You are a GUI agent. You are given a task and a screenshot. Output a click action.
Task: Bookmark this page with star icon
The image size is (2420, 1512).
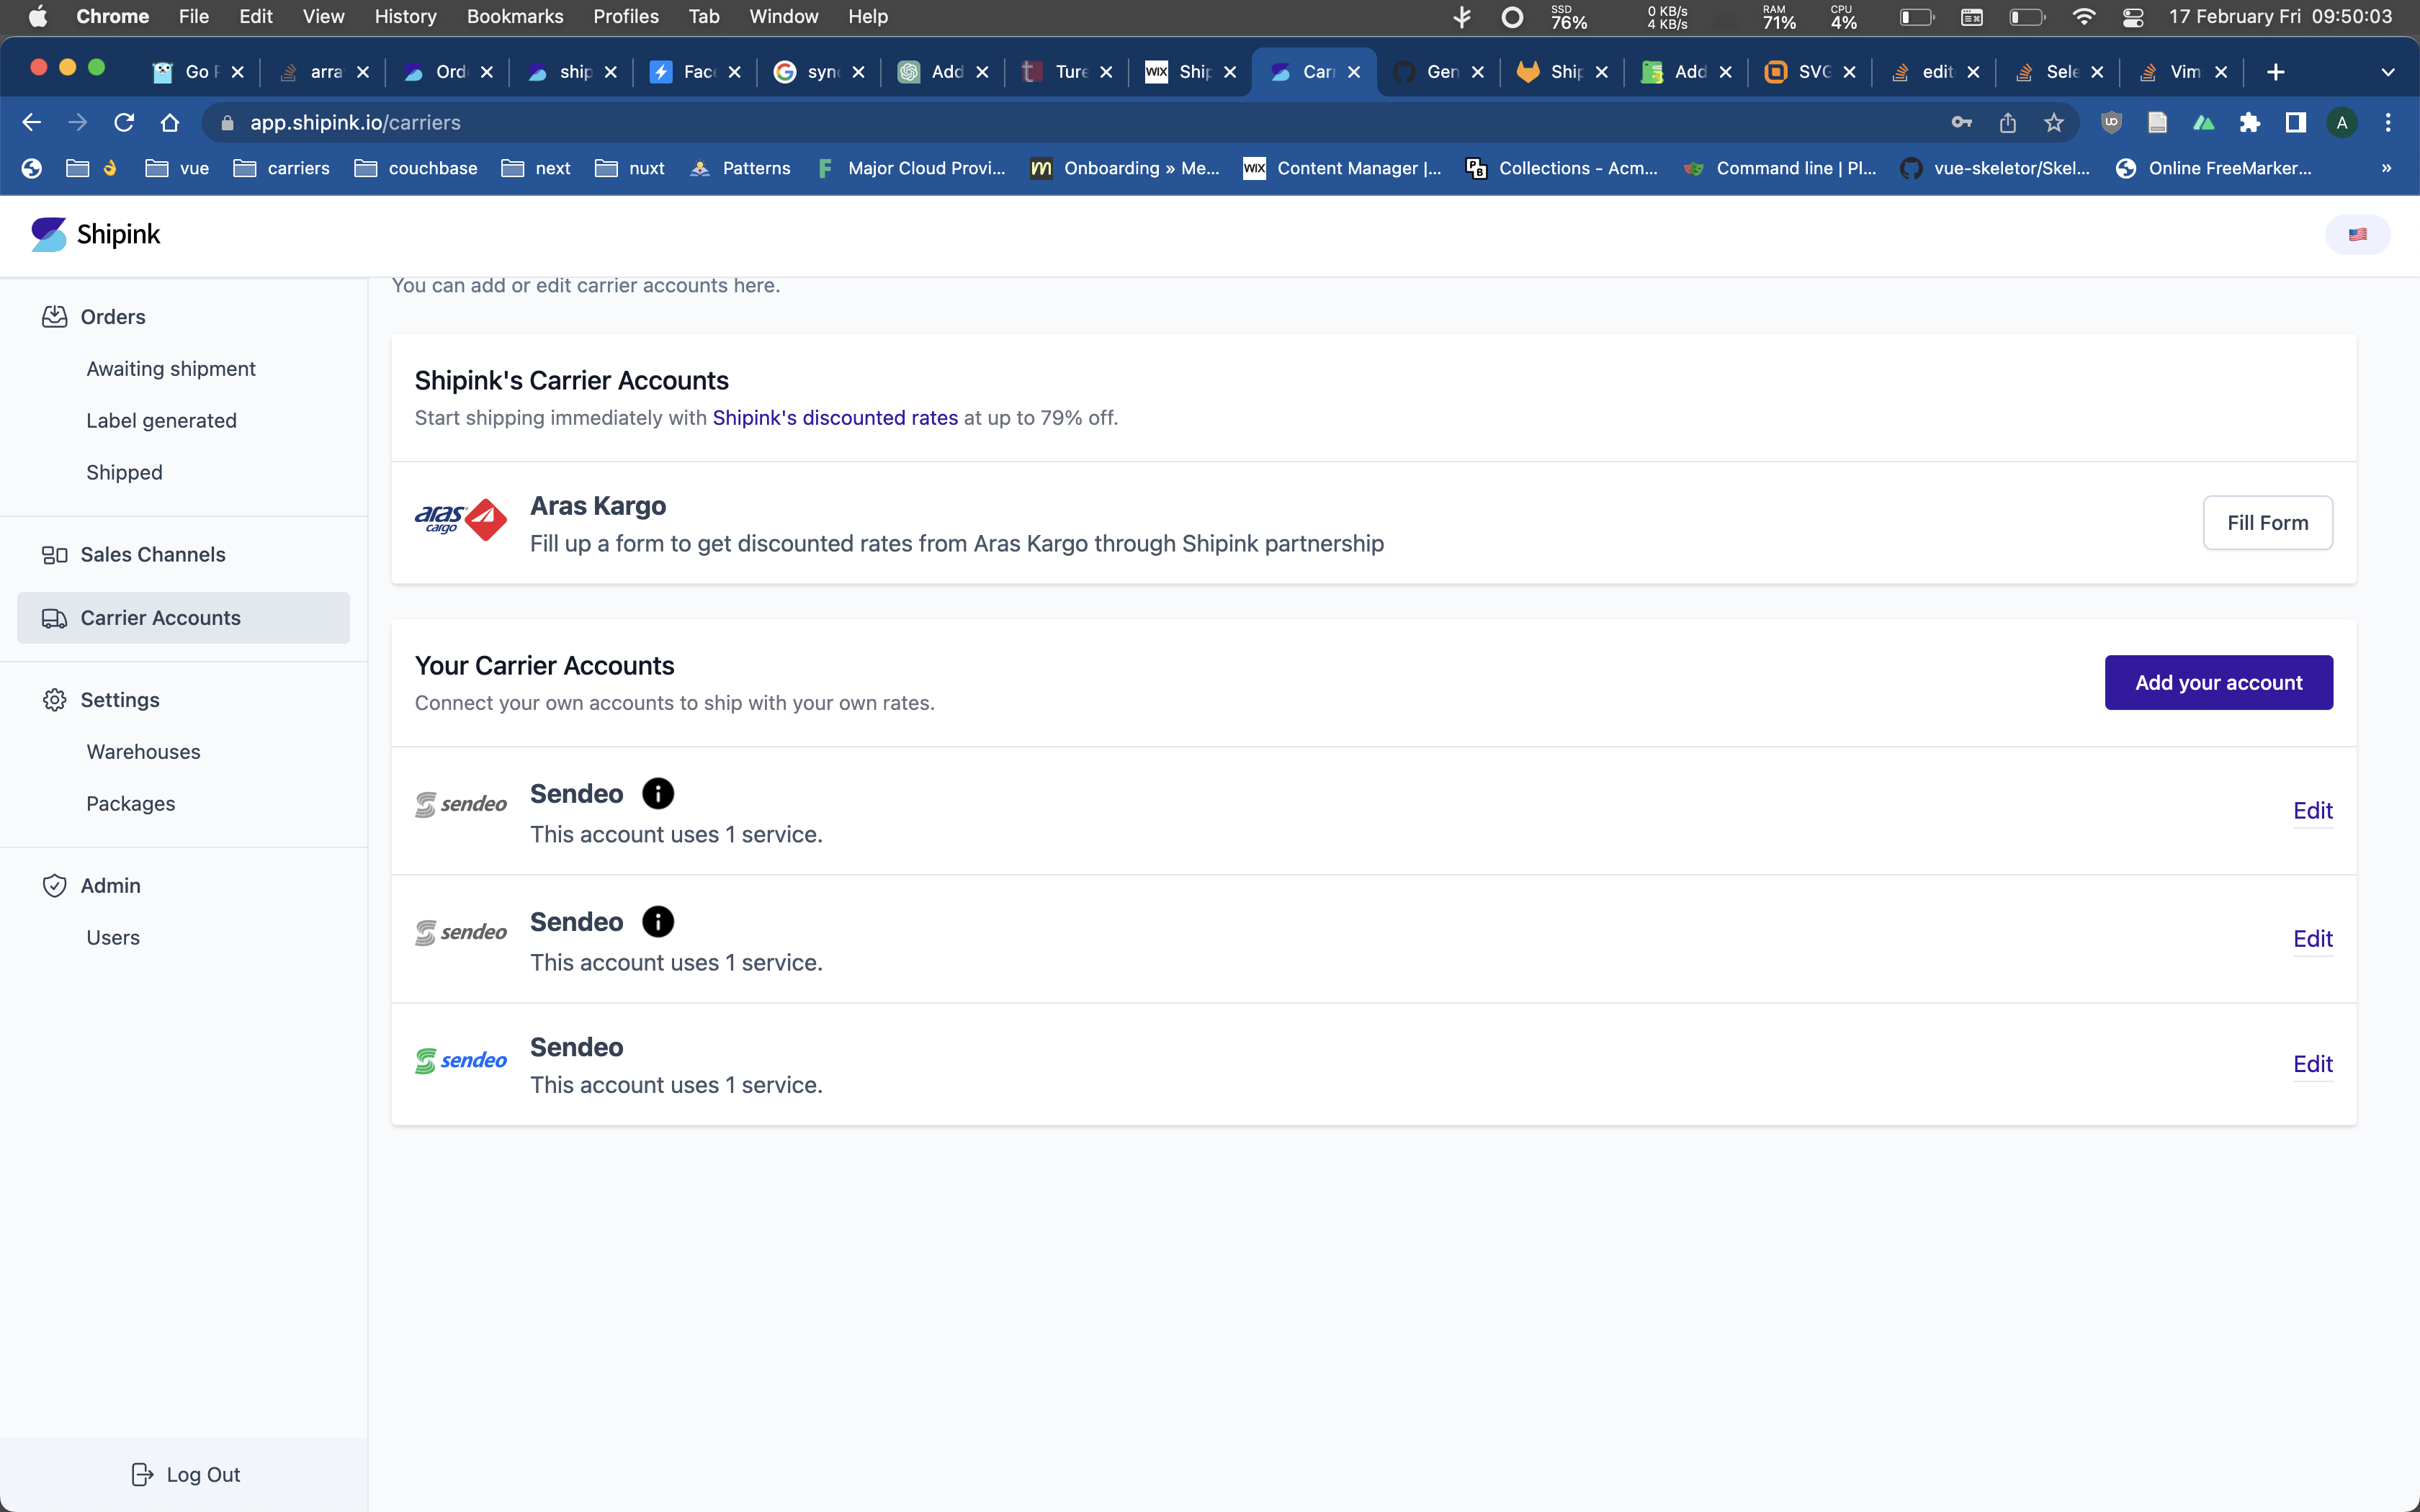tap(2053, 123)
